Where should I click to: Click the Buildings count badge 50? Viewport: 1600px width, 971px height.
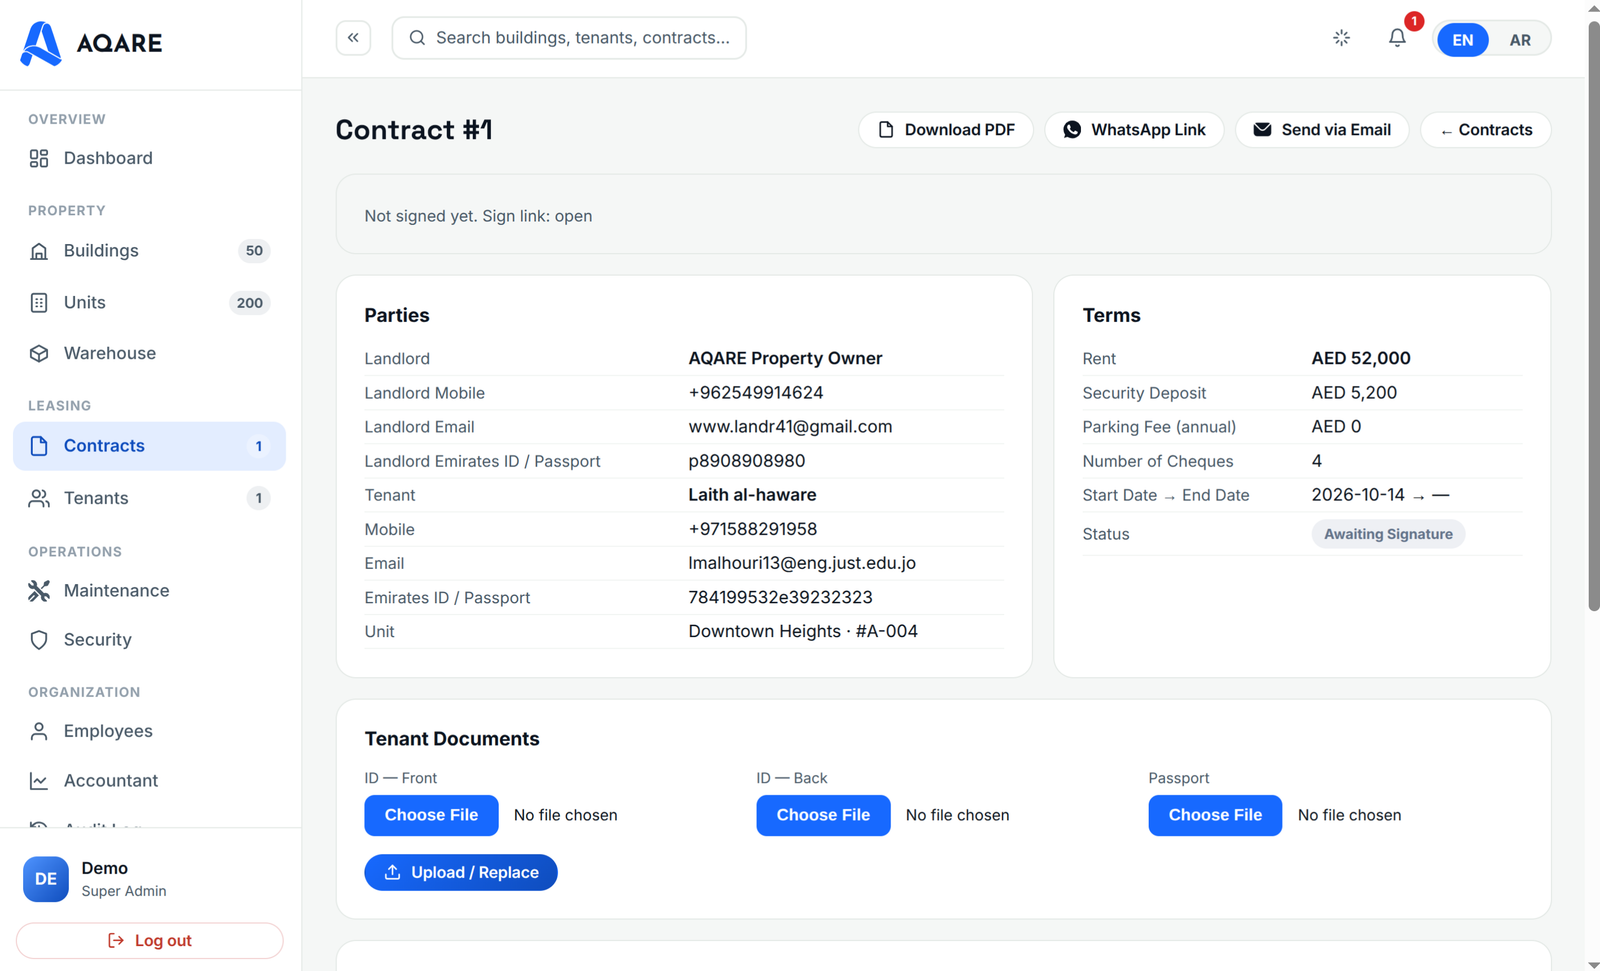click(x=254, y=251)
